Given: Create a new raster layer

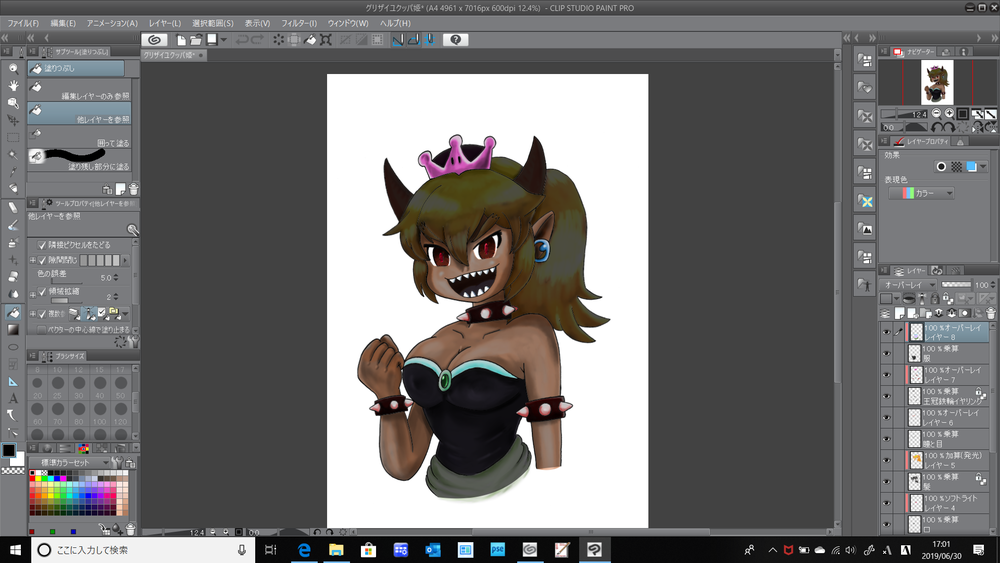Looking at the screenshot, I should pyautogui.click(x=900, y=313).
